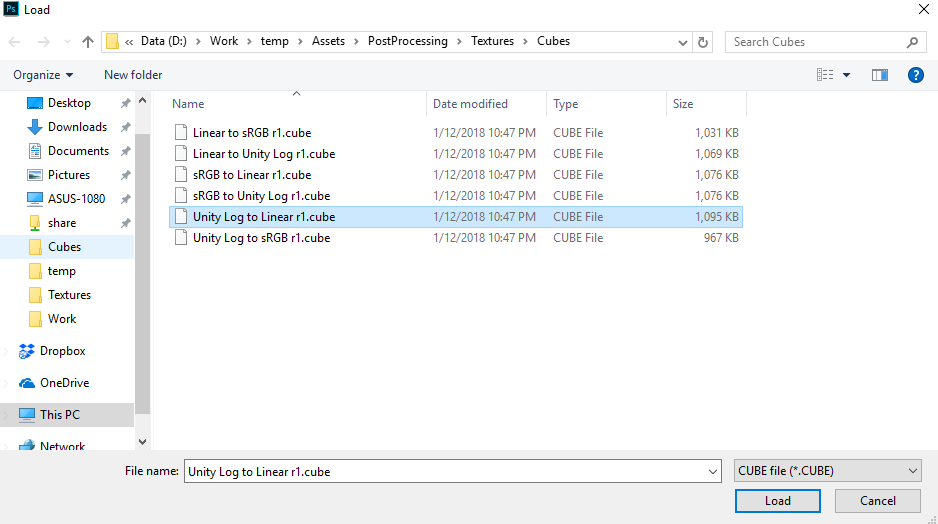Toggle the preview pane icon
The height and width of the screenshot is (524, 938).
pyautogui.click(x=880, y=75)
